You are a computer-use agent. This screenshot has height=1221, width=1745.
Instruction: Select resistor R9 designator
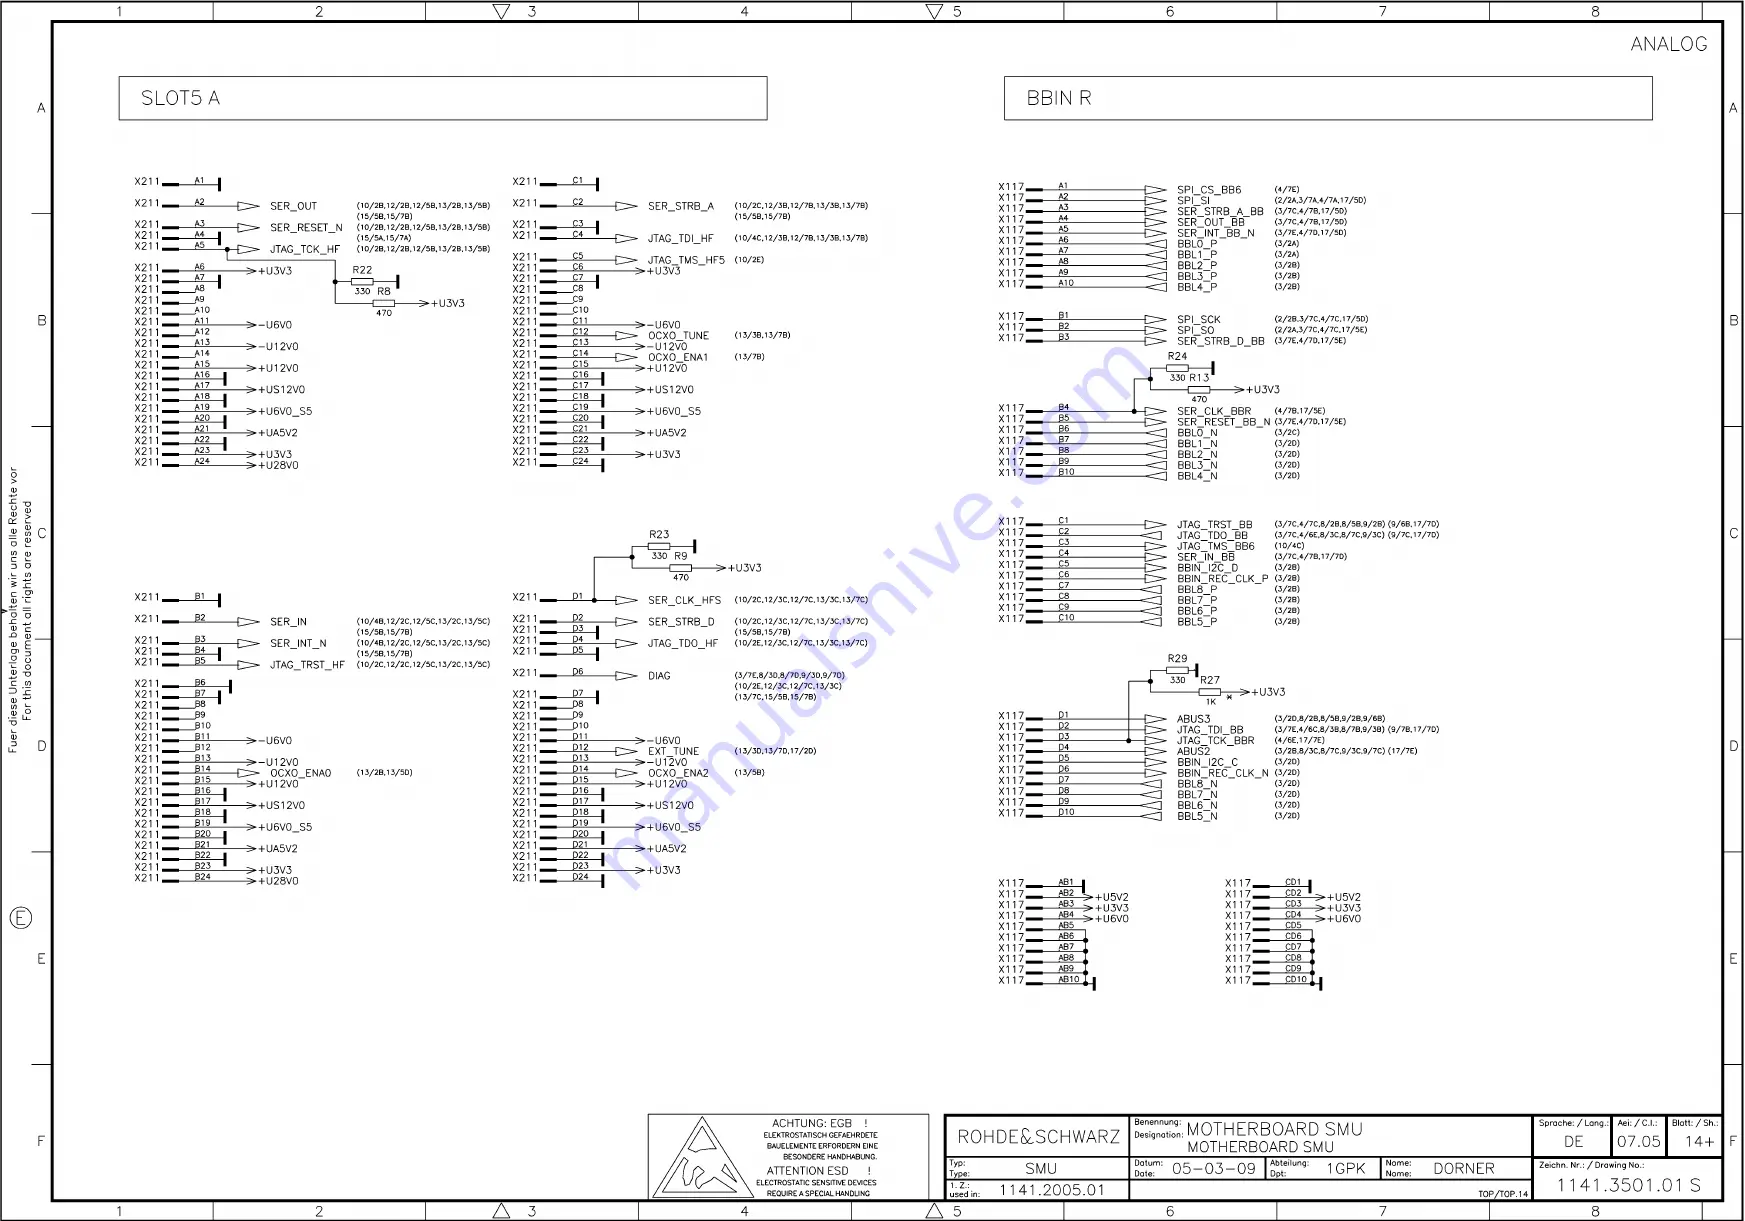pyautogui.click(x=680, y=556)
